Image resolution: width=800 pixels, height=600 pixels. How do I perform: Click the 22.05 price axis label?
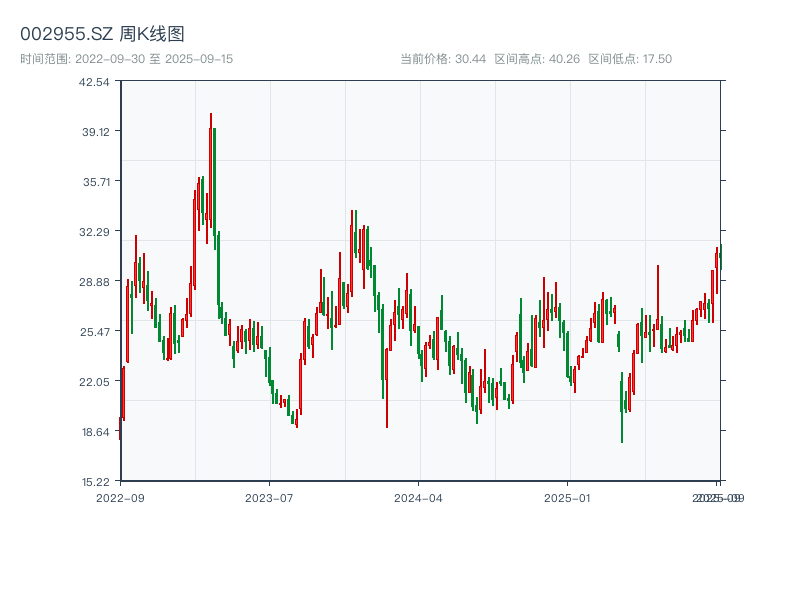click(x=94, y=382)
